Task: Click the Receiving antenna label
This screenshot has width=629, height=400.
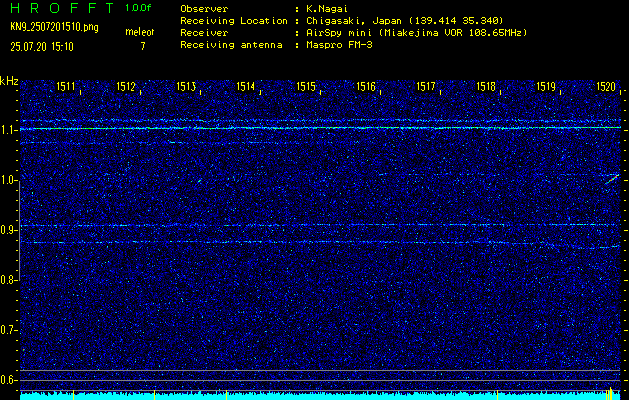Action: [231, 45]
